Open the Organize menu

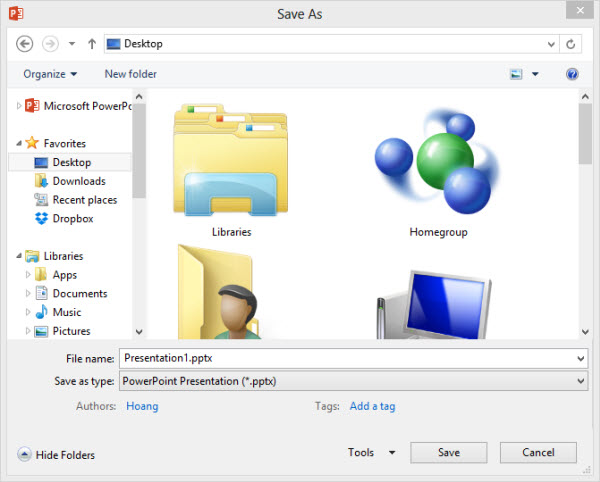tap(50, 74)
